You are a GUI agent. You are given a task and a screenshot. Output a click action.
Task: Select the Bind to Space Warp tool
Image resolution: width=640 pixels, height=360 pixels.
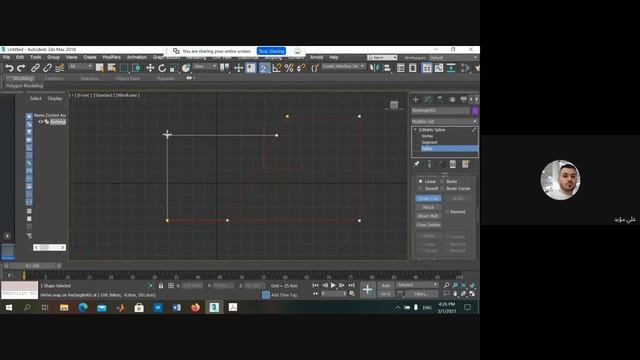(x=60, y=68)
